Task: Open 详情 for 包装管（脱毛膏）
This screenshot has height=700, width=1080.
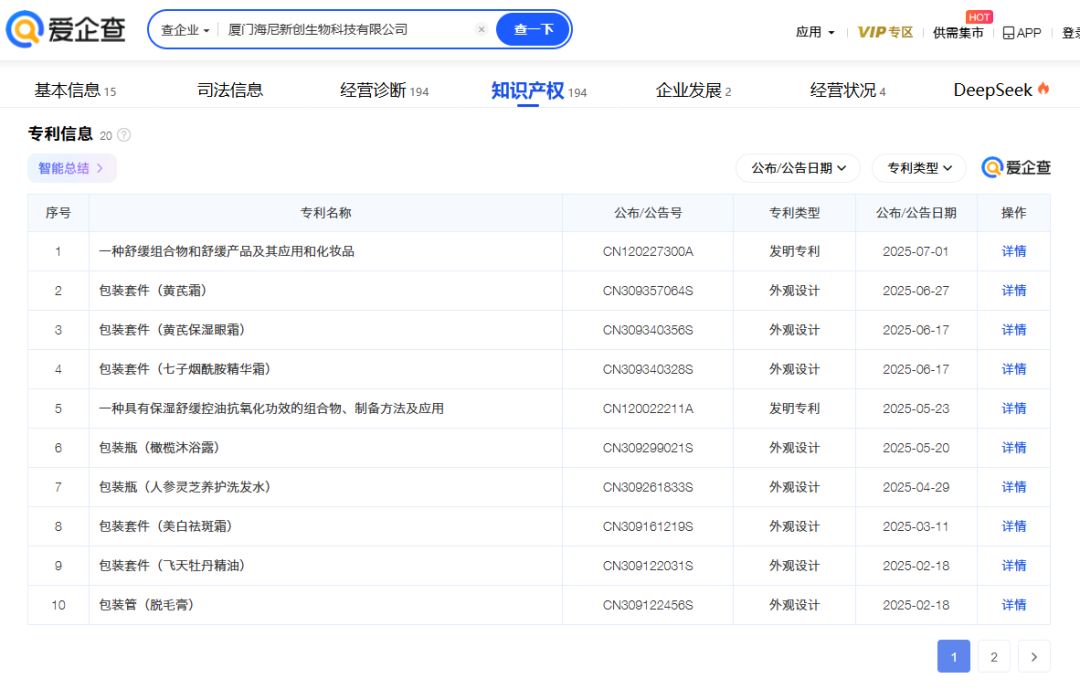Action: tap(1013, 605)
